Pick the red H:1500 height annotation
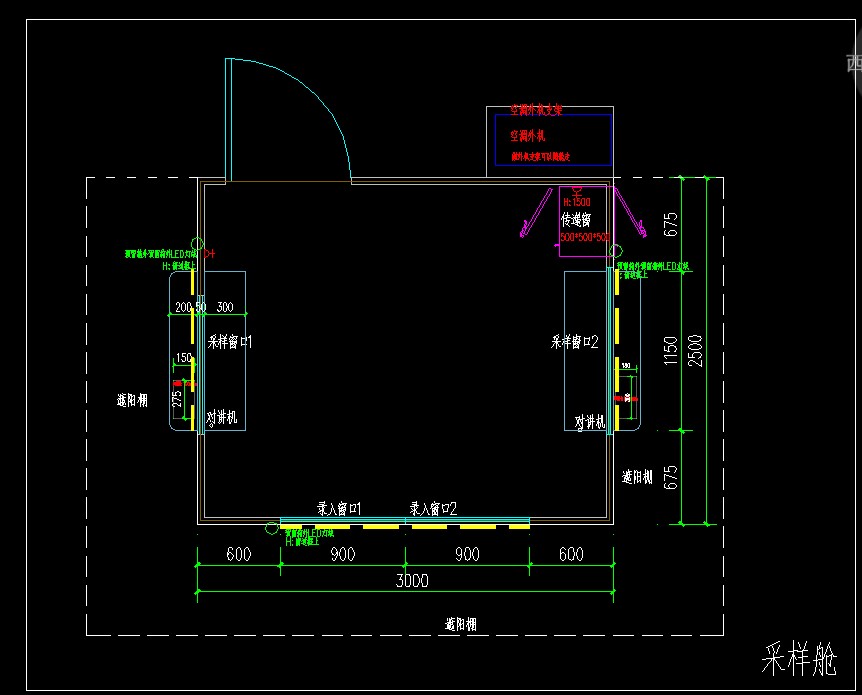The image size is (862, 695). click(577, 202)
